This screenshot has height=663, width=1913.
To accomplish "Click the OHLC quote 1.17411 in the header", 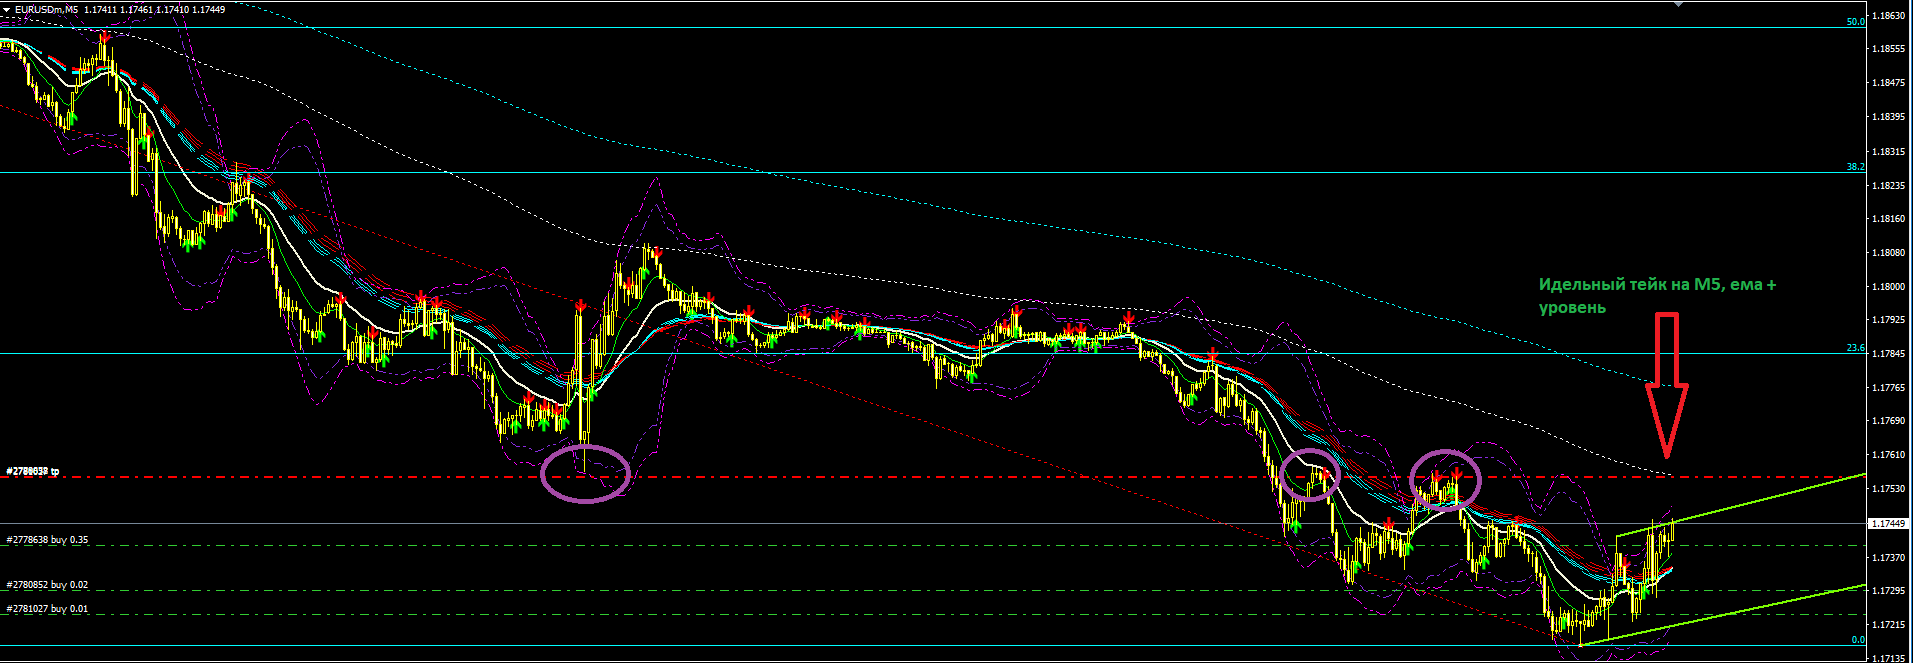I will point(101,9).
